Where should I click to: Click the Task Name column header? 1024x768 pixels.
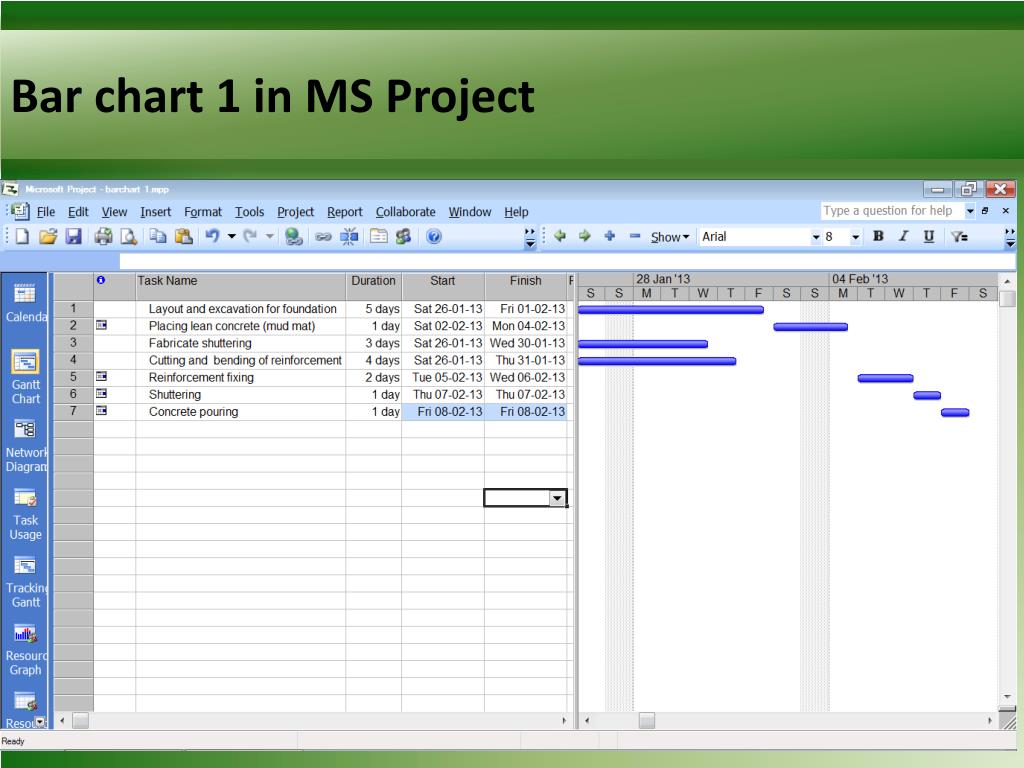[240, 287]
